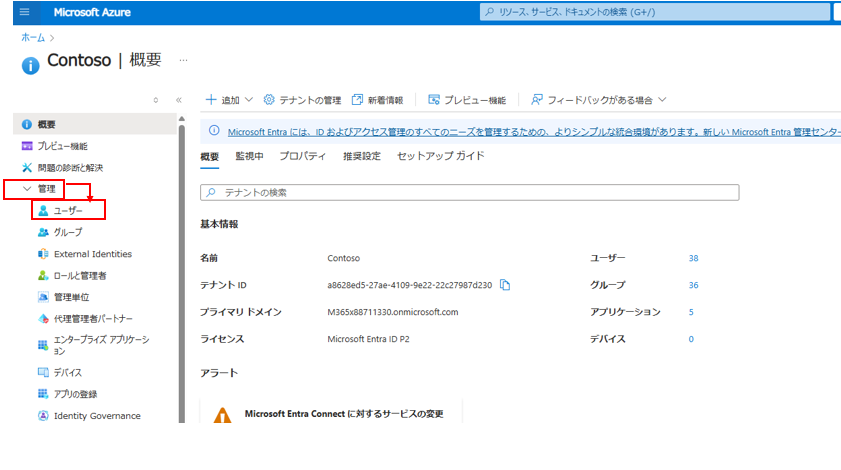This screenshot has width=841, height=470.
Task: Open the hamburger portal menu
Action: click(25, 12)
